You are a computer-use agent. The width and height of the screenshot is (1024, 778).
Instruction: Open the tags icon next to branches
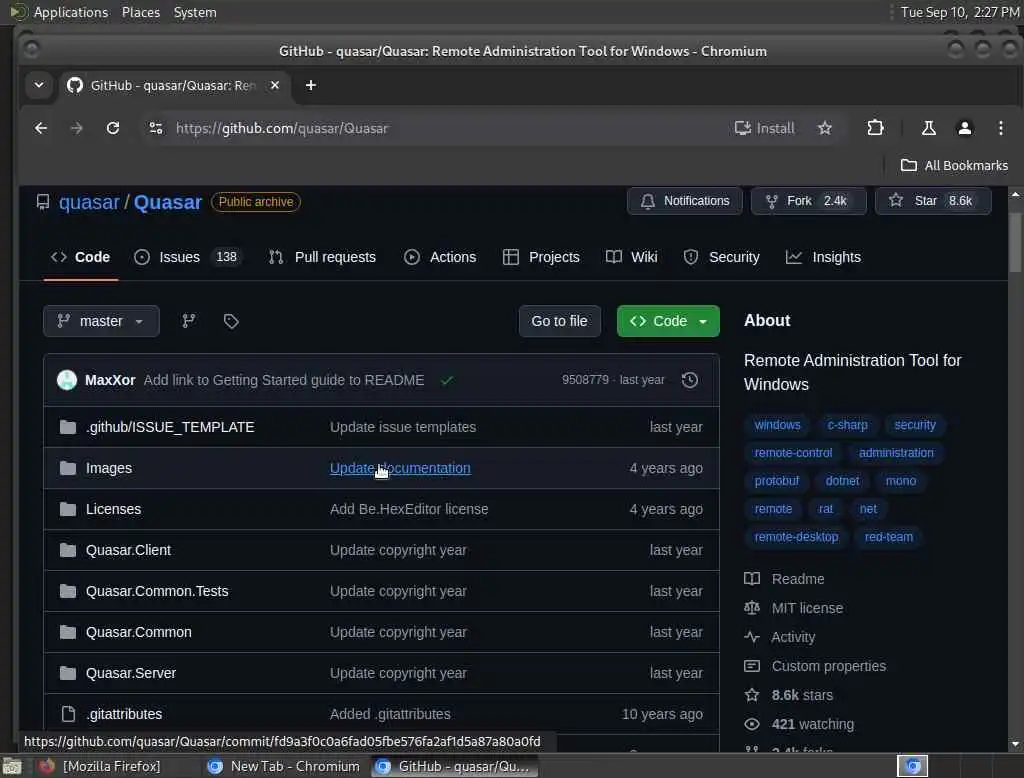(231, 321)
